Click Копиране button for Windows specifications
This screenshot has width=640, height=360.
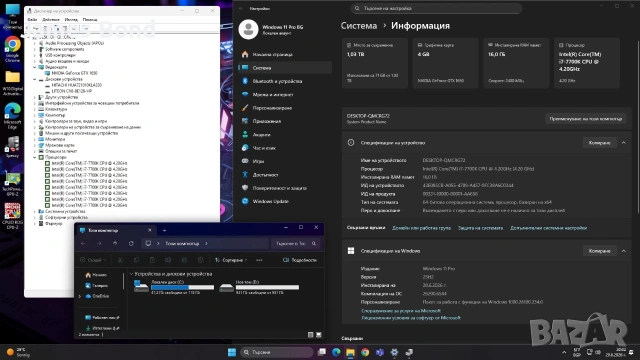pyautogui.click(x=599, y=251)
